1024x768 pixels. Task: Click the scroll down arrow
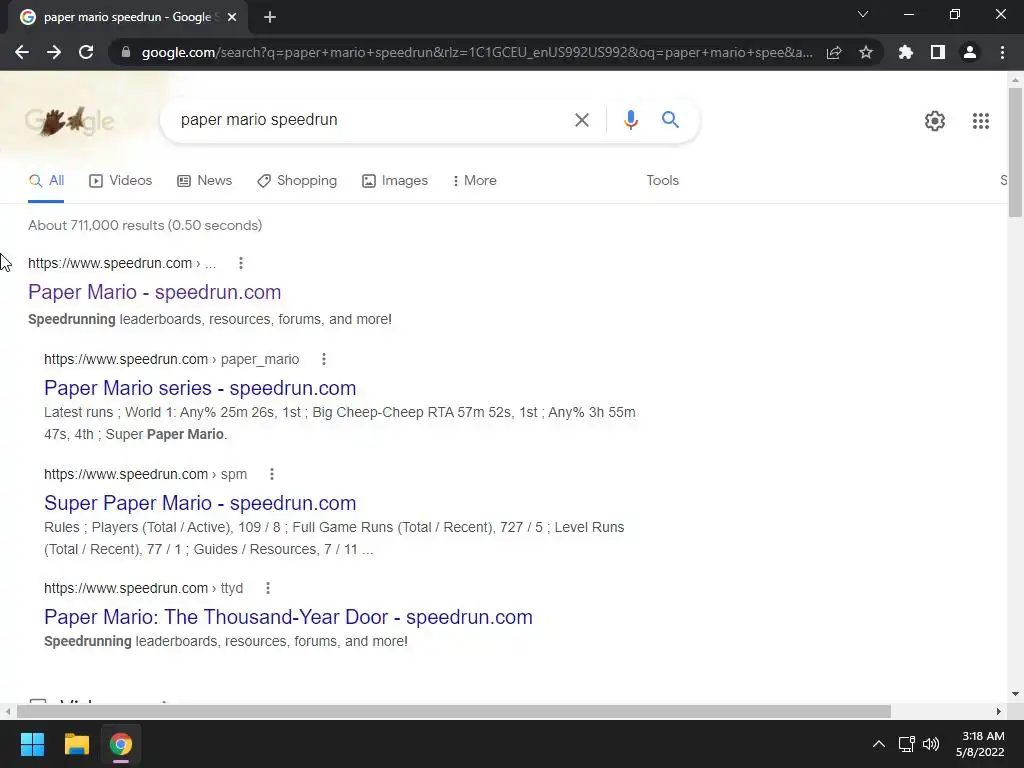pyautogui.click(x=1015, y=694)
